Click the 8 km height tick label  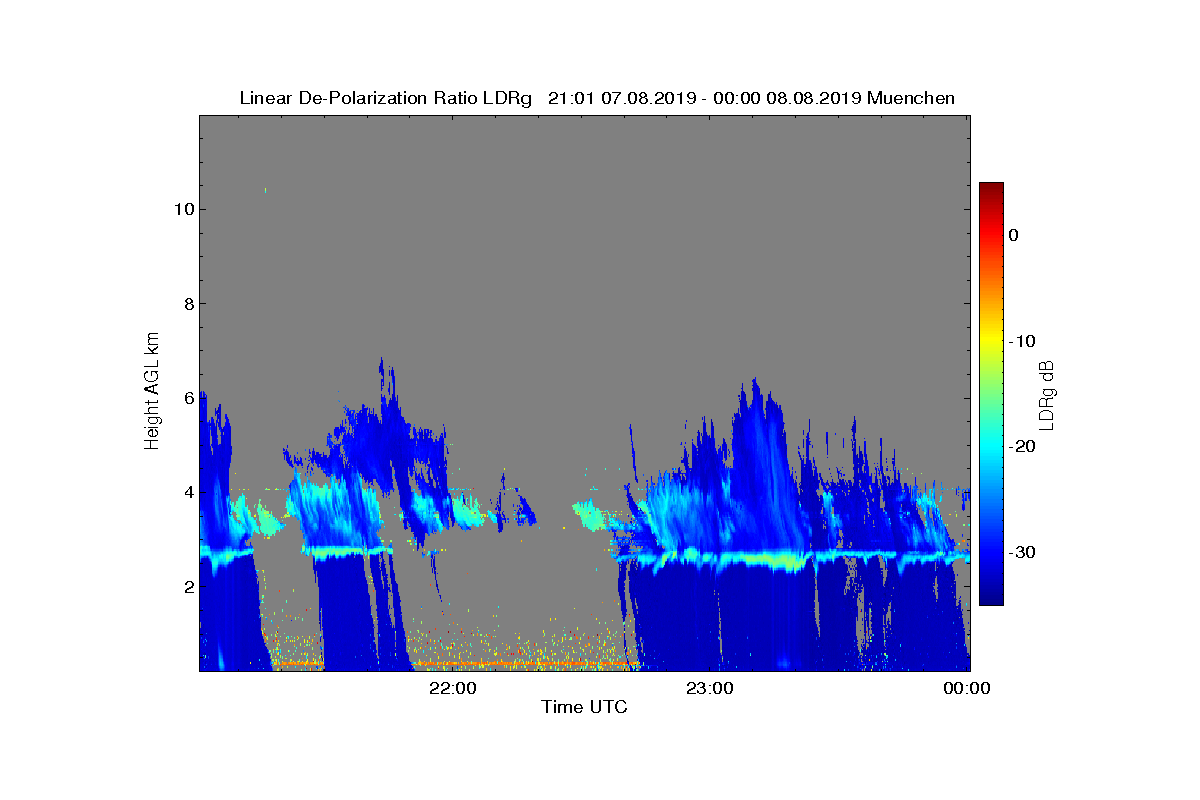coord(187,304)
